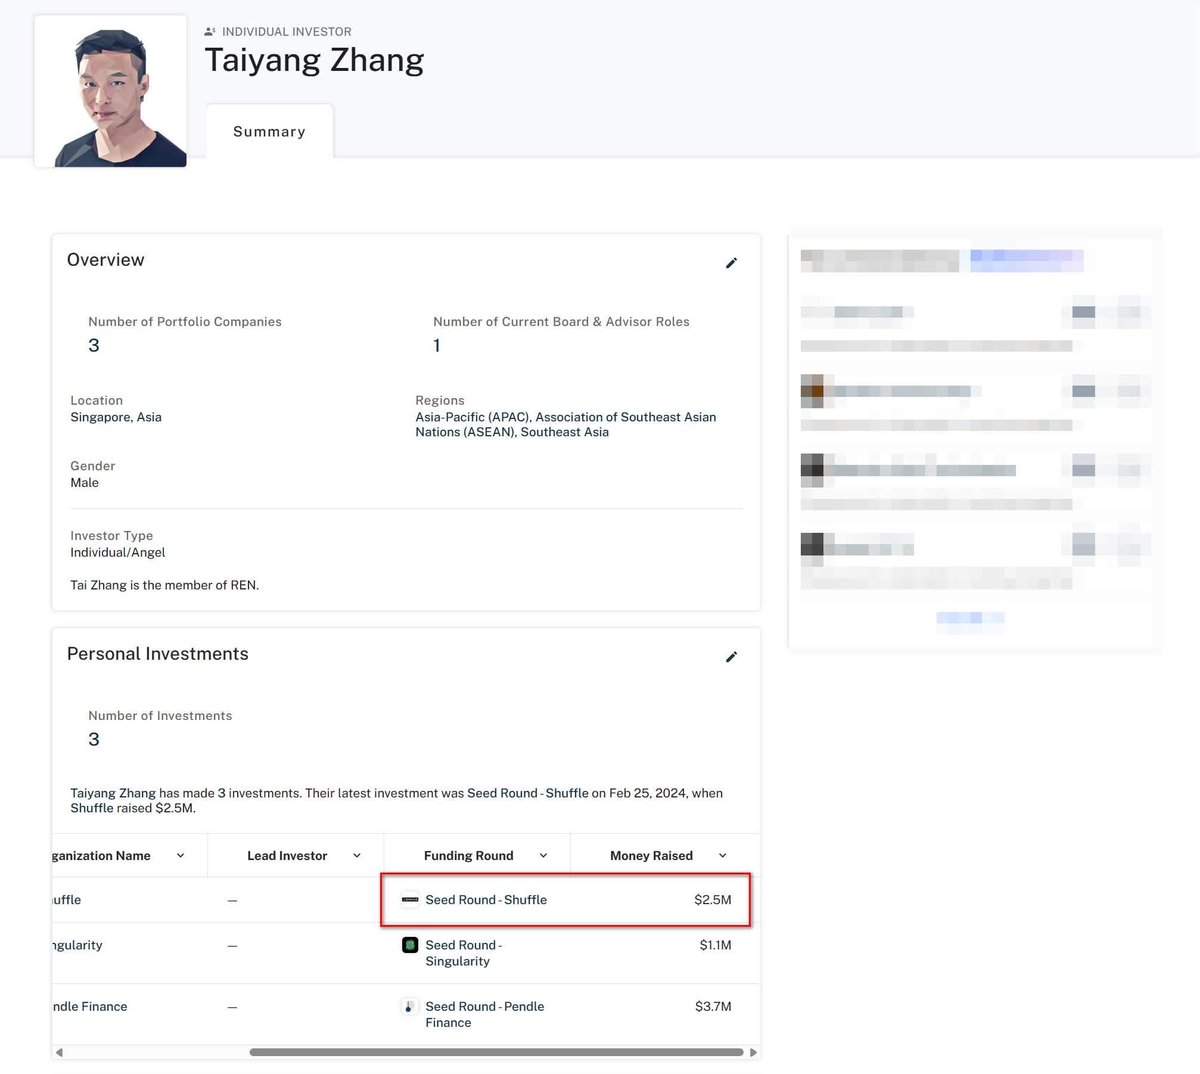This screenshot has width=1200, height=1074.
Task: Click Number of Current Board & Advisor Roles label
Action: (x=561, y=322)
